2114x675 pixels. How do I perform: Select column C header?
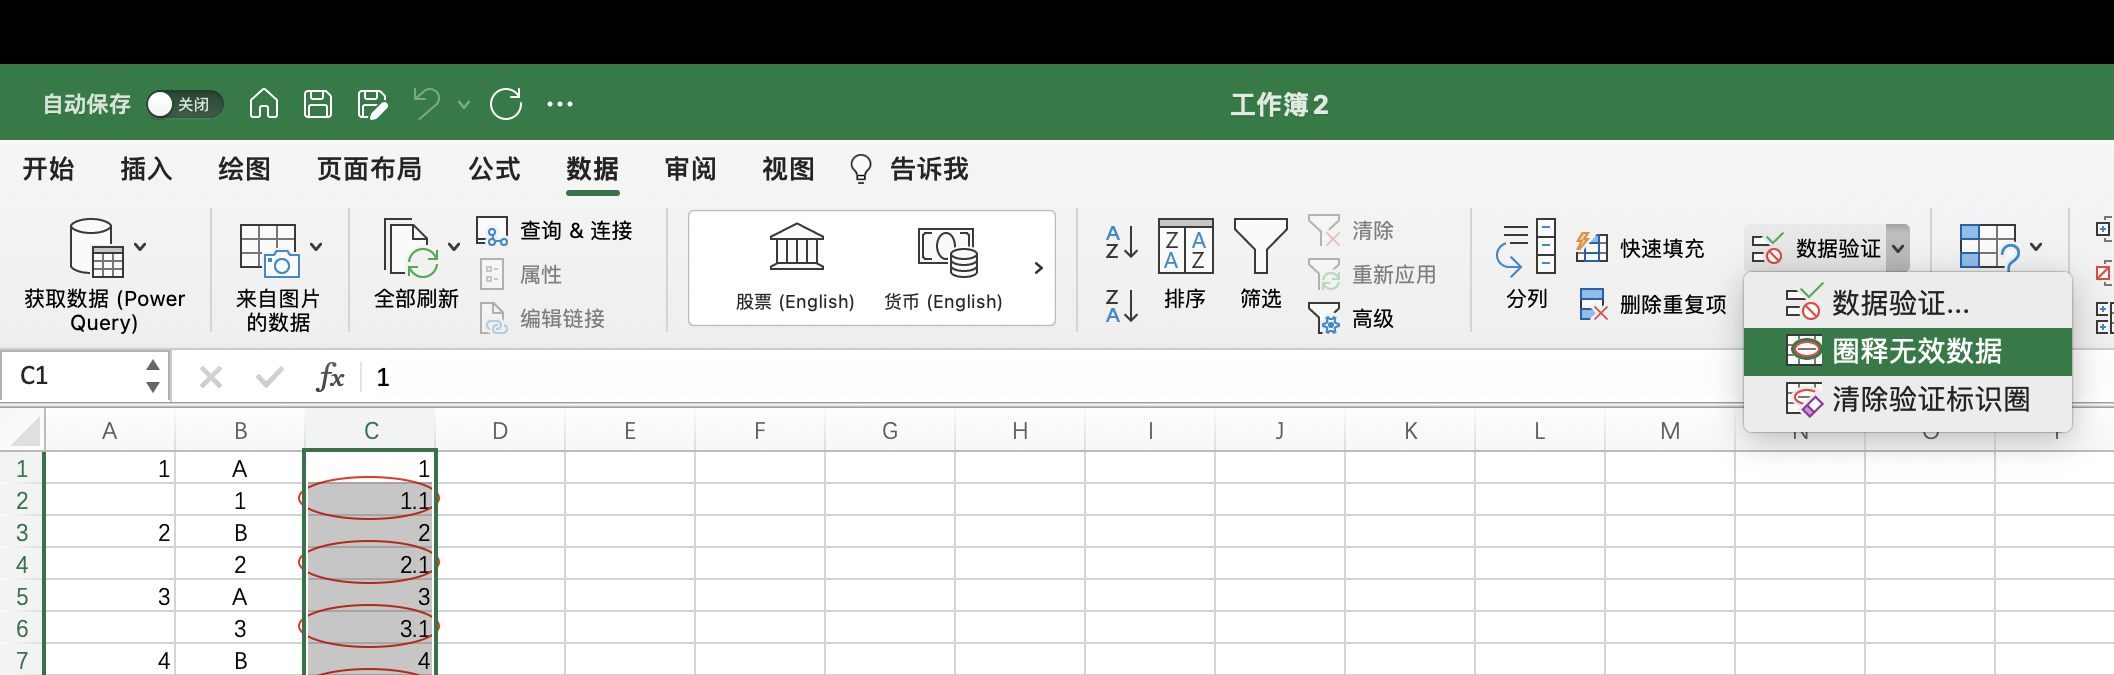click(x=371, y=431)
